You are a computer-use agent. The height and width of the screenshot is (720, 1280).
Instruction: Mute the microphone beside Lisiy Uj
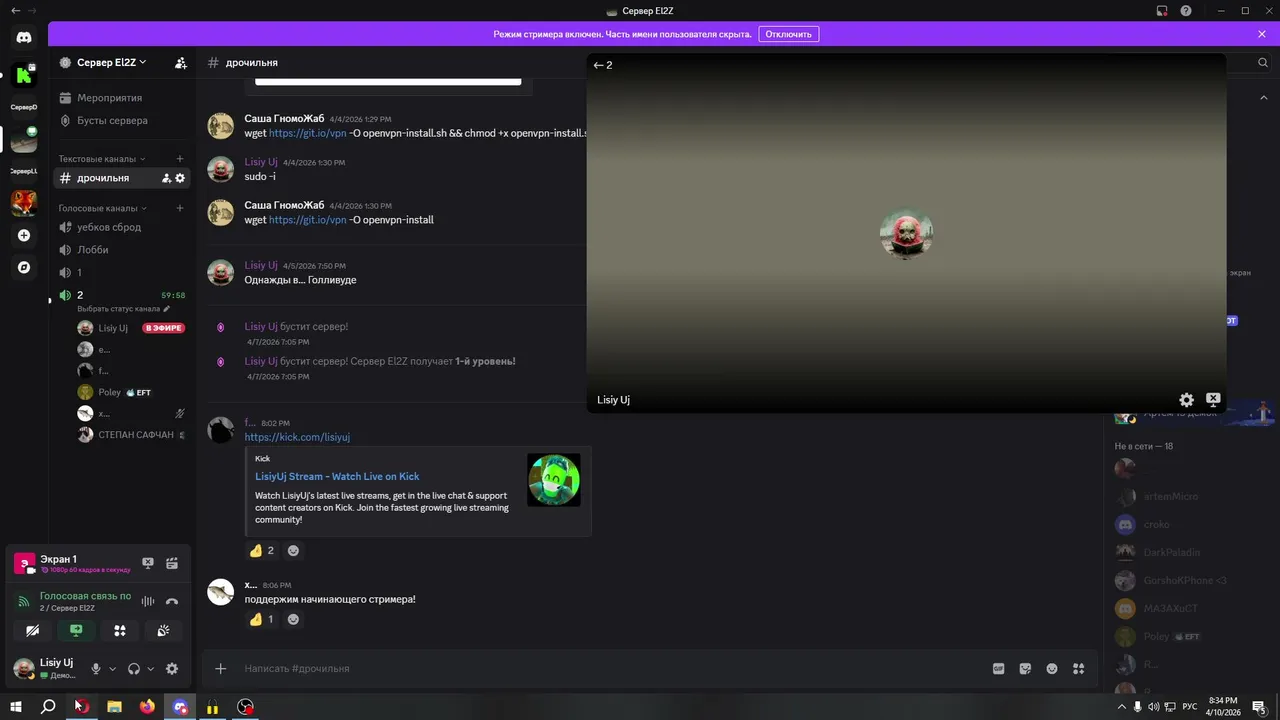click(x=96, y=669)
